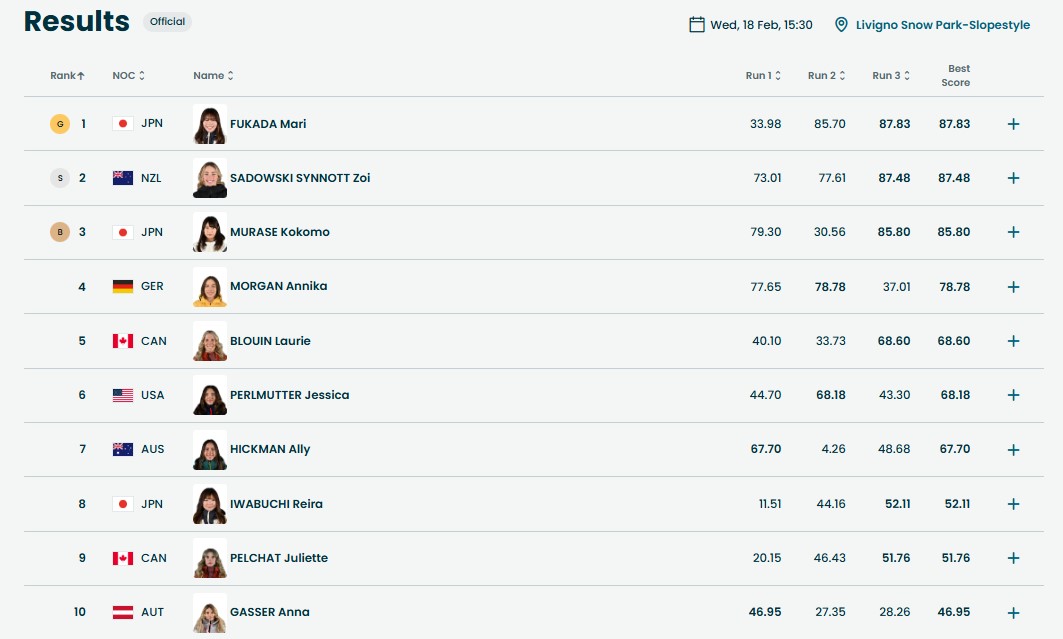Click BLOUIN Laurie's athlete photo thumbnail
The height and width of the screenshot is (639, 1063).
pos(210,341)
